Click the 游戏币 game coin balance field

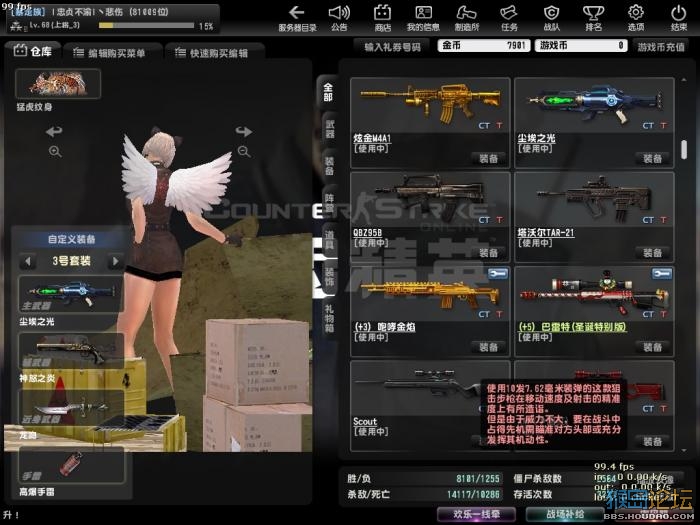point(582,46)
